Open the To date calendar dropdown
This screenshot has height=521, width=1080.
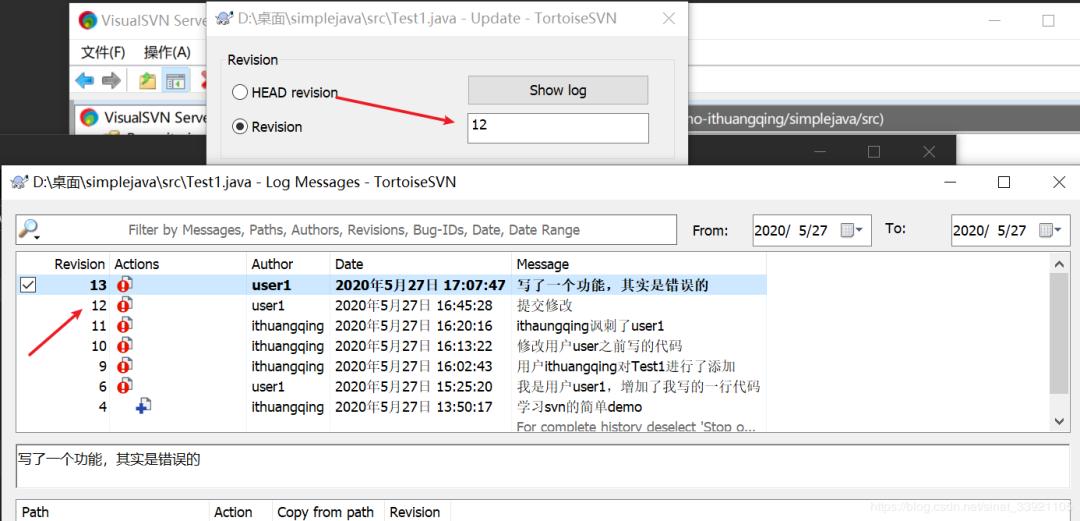[x=1050, y=230]
